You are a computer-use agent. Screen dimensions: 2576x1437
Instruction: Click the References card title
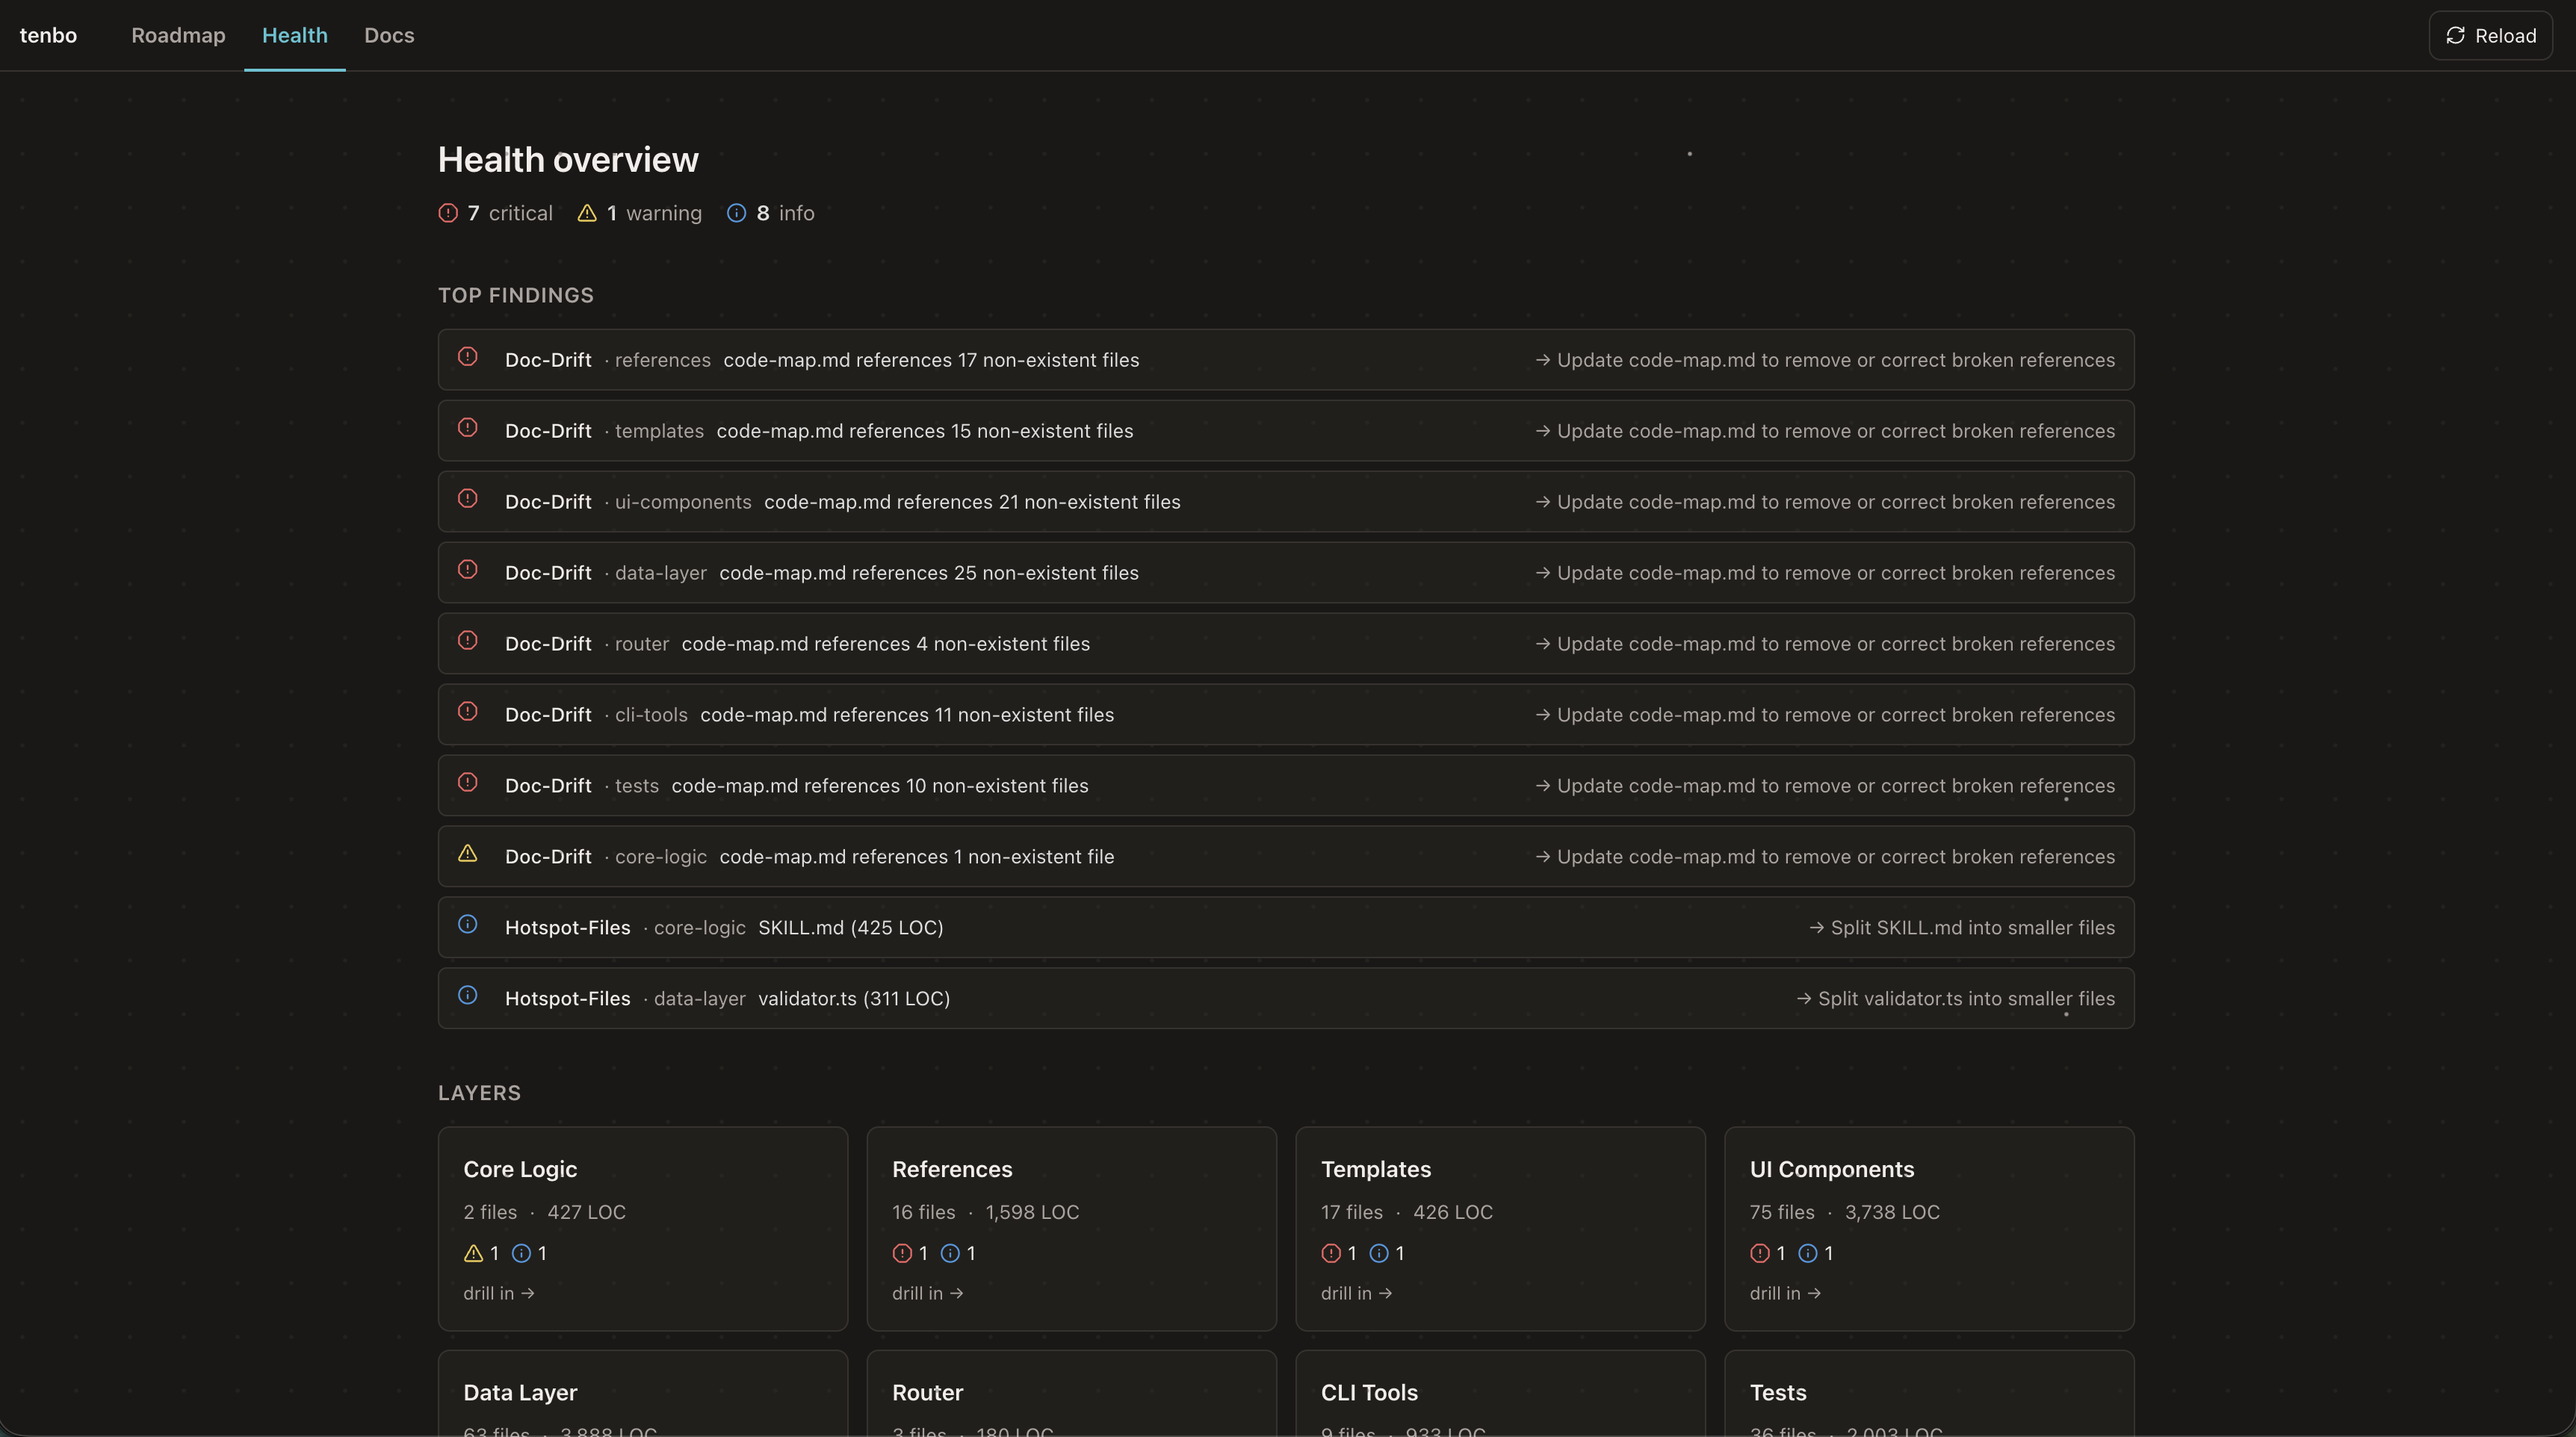pos(952,1170)
